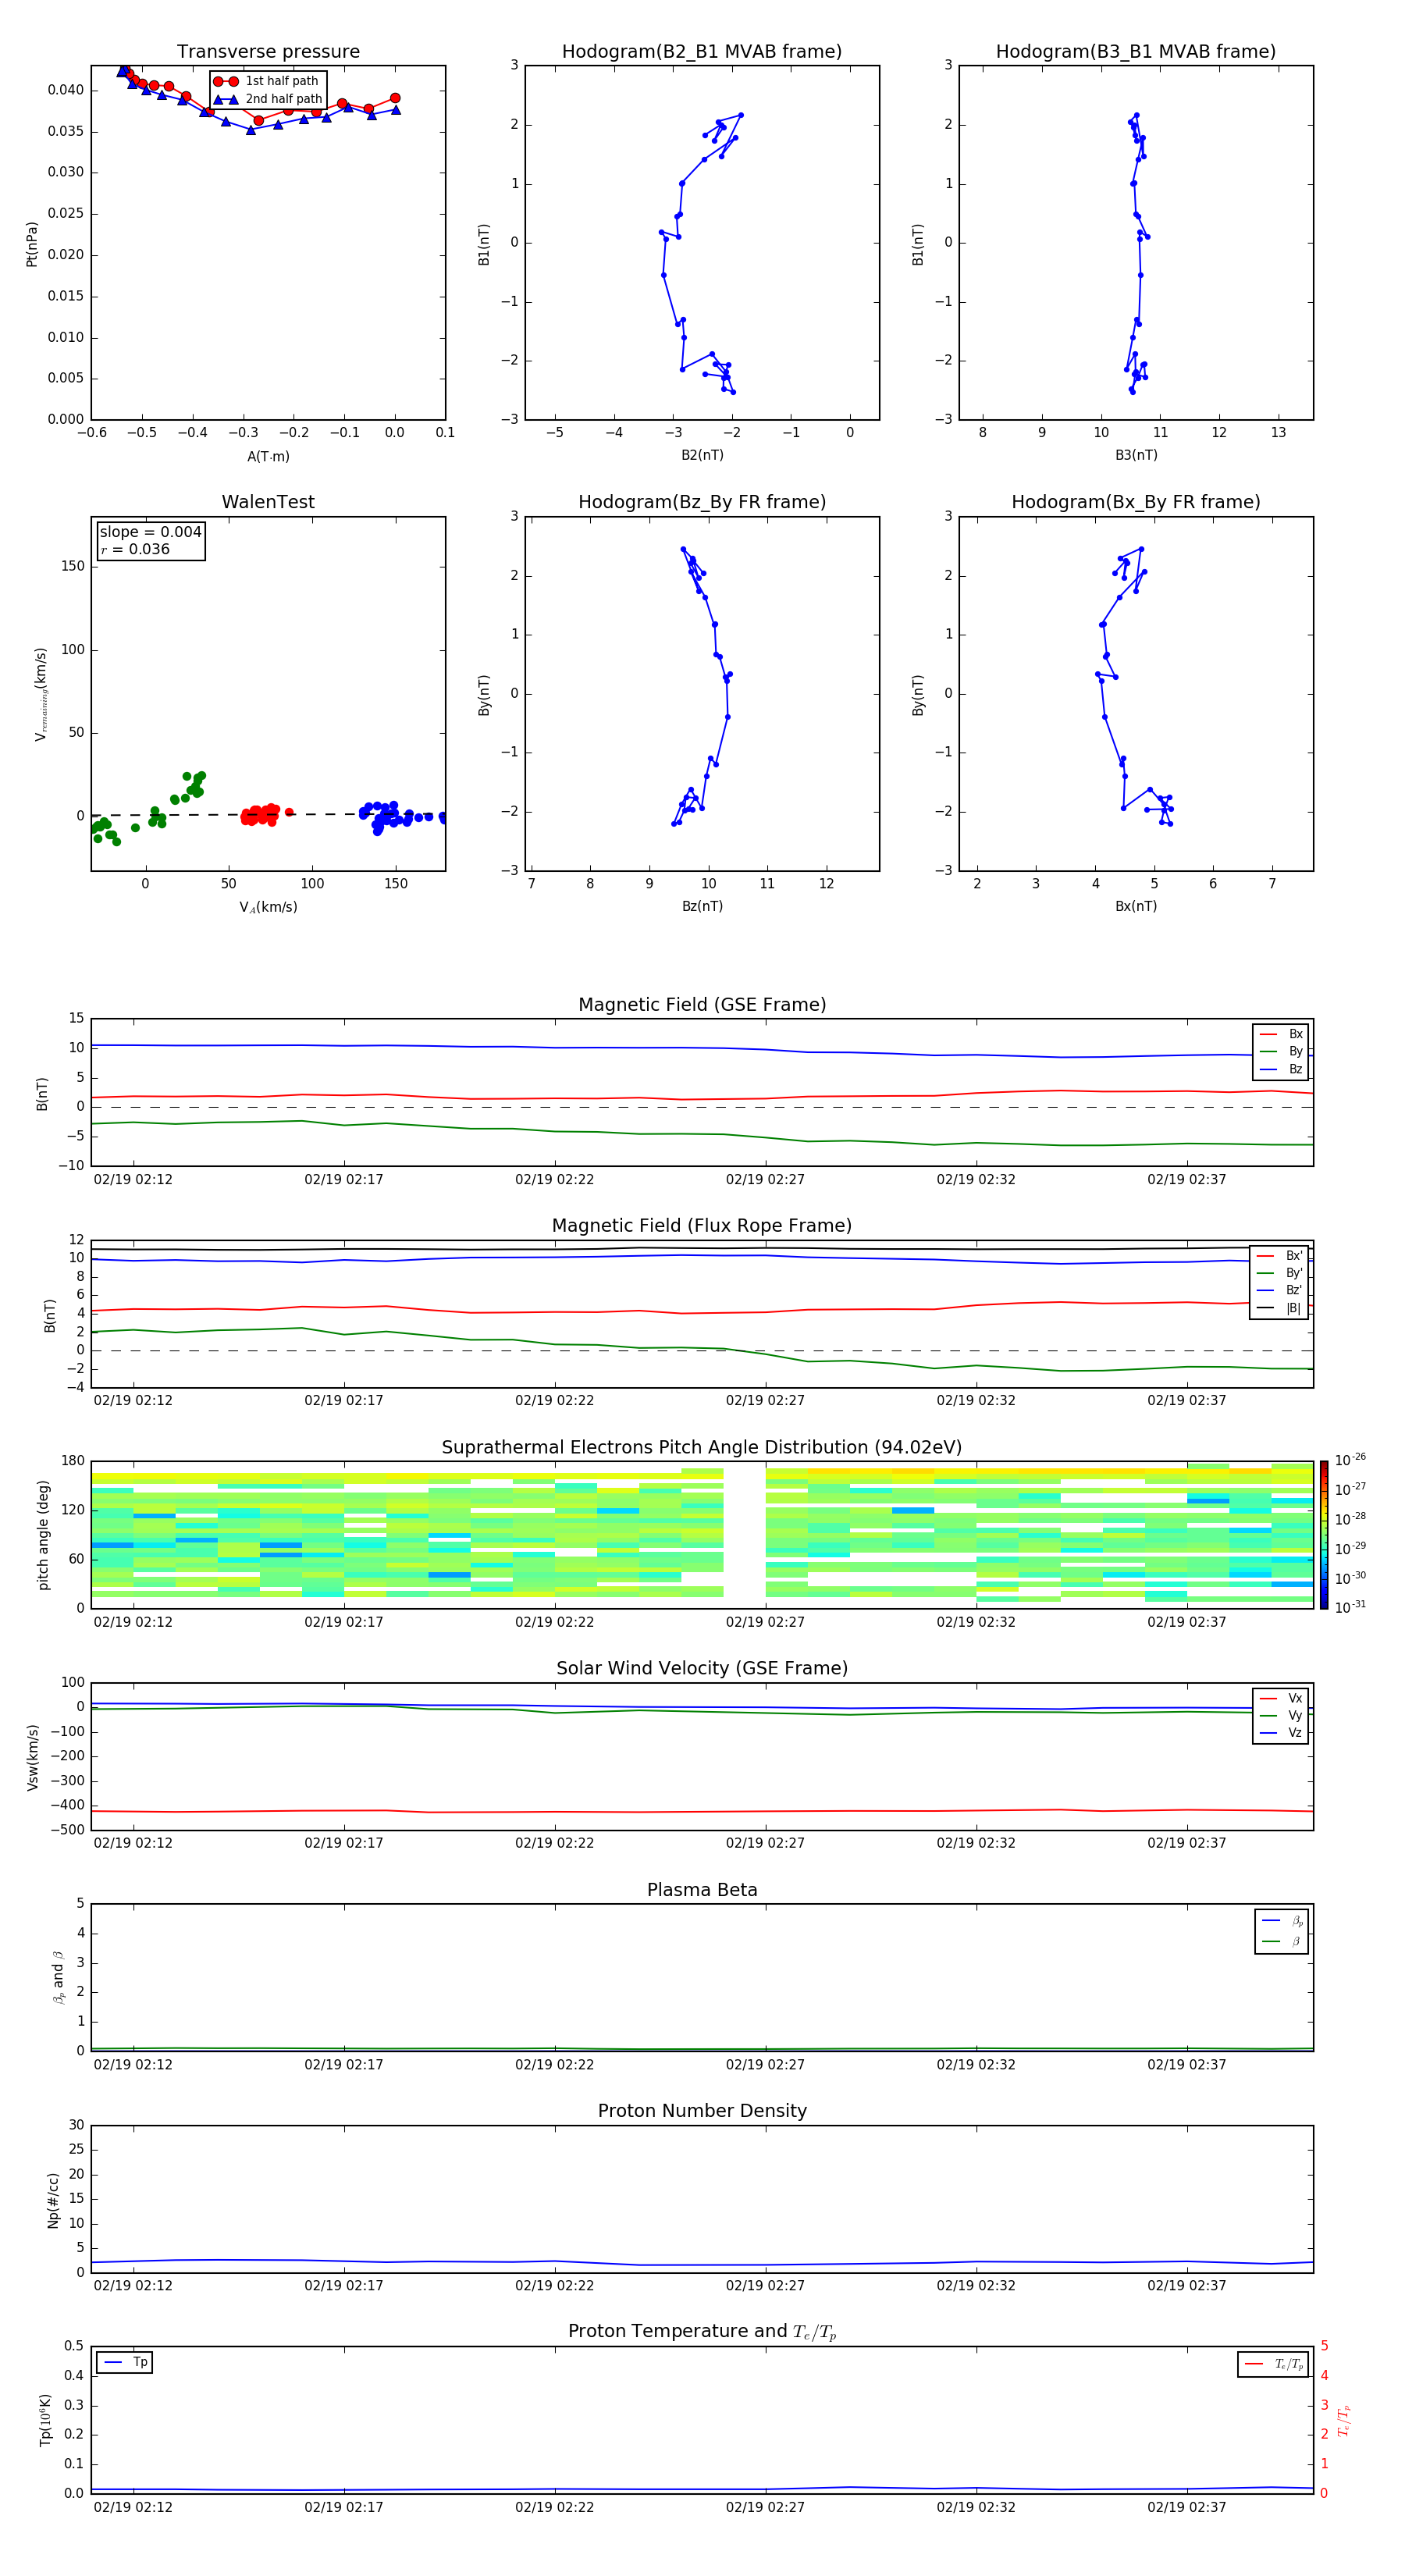
Task: Click the Suprathermal Electrons Pitch Angle Distribution title
Action: (x=702, y=1448)
